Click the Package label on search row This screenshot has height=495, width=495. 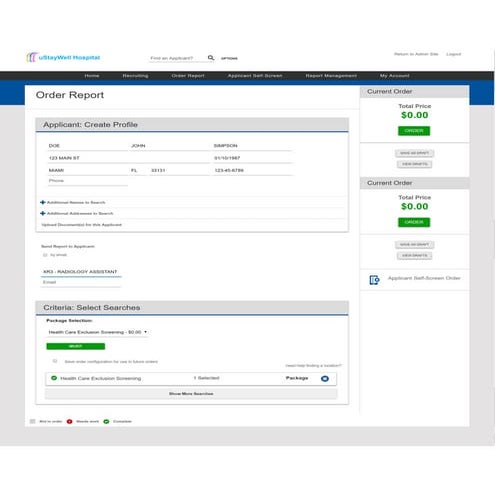pos(297,378)
